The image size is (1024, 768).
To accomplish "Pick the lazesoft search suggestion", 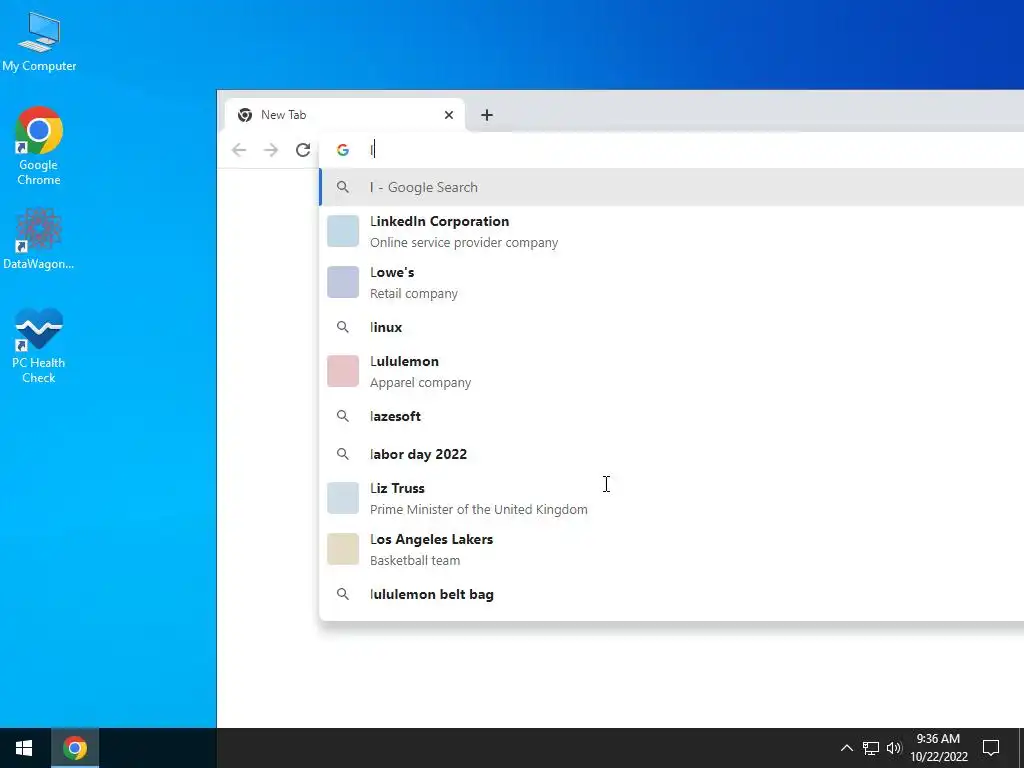I will (x=671, y=416).
